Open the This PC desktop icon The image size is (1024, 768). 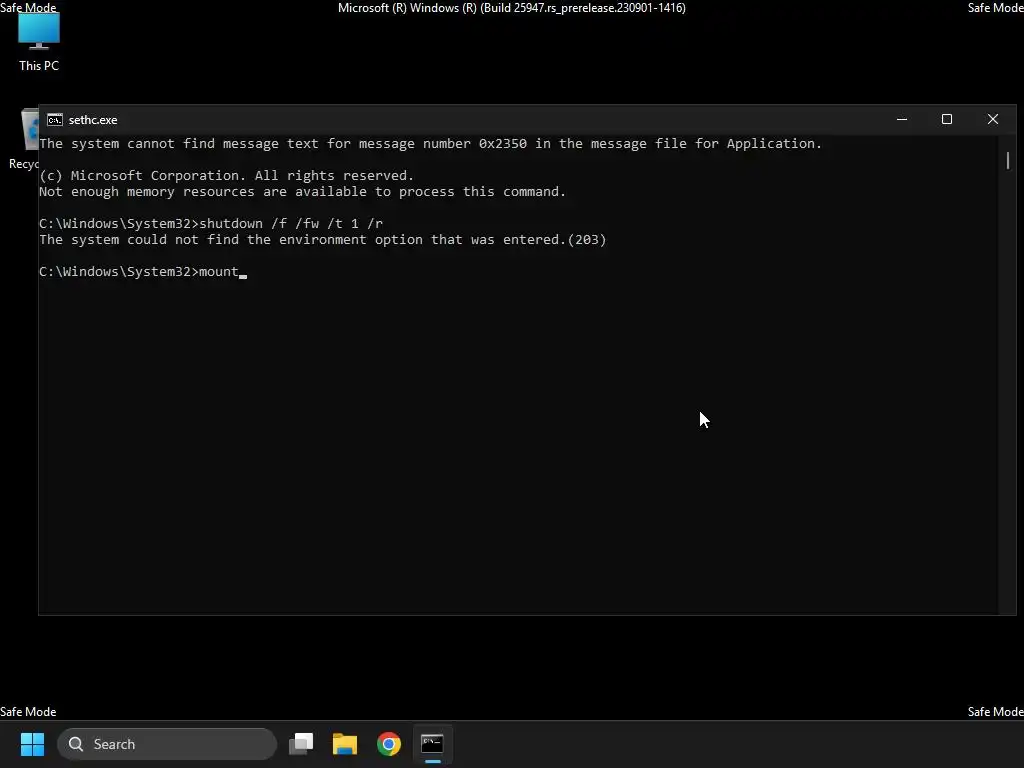39,42
